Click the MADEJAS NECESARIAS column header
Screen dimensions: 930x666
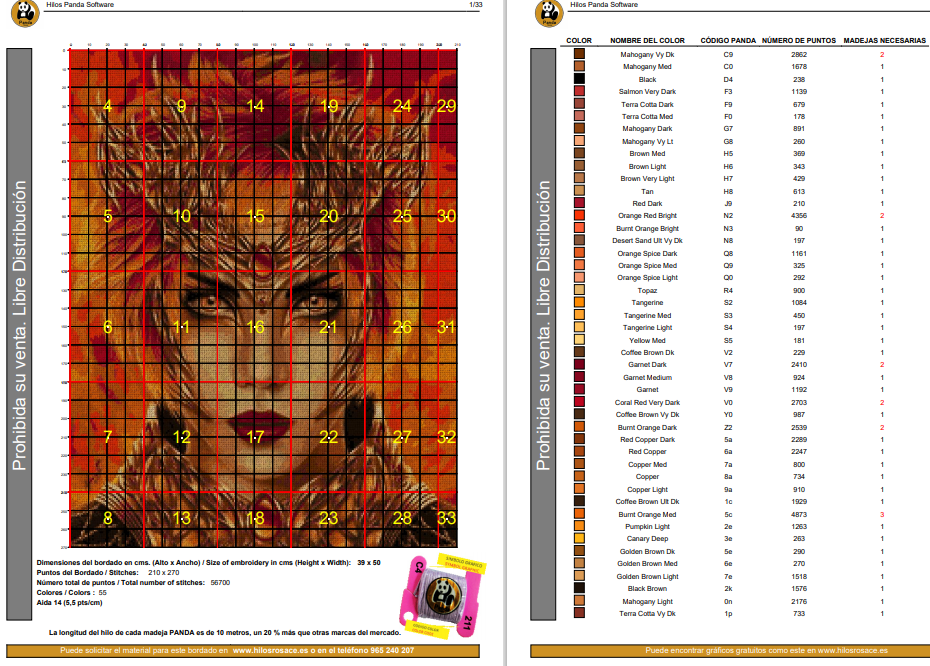coord(884,40)
